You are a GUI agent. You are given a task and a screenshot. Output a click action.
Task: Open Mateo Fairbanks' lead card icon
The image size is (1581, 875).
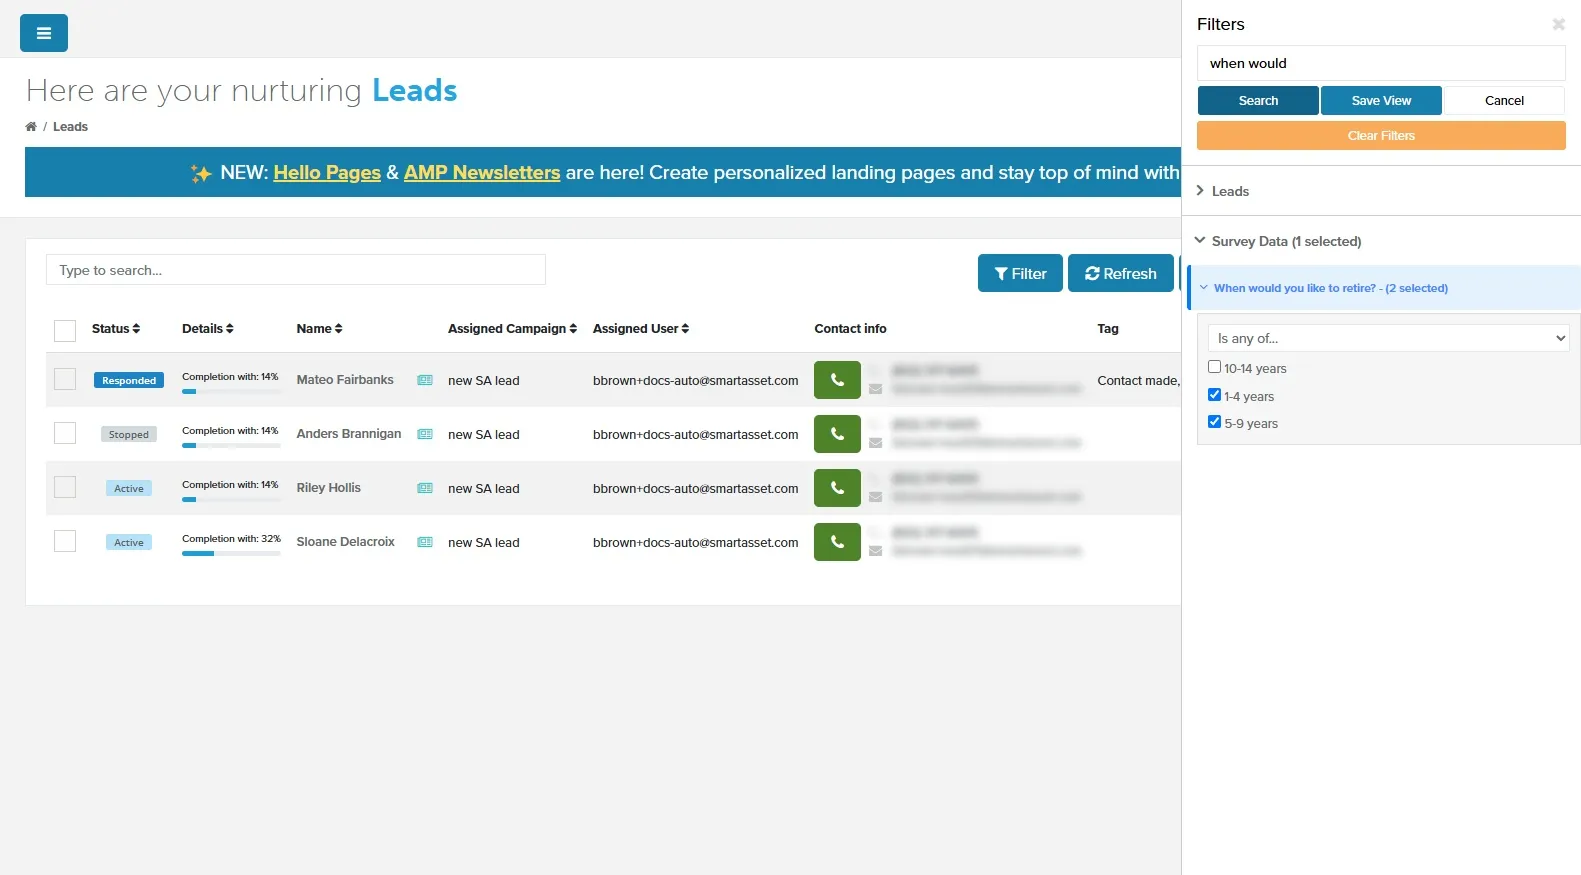pos(425,380)
